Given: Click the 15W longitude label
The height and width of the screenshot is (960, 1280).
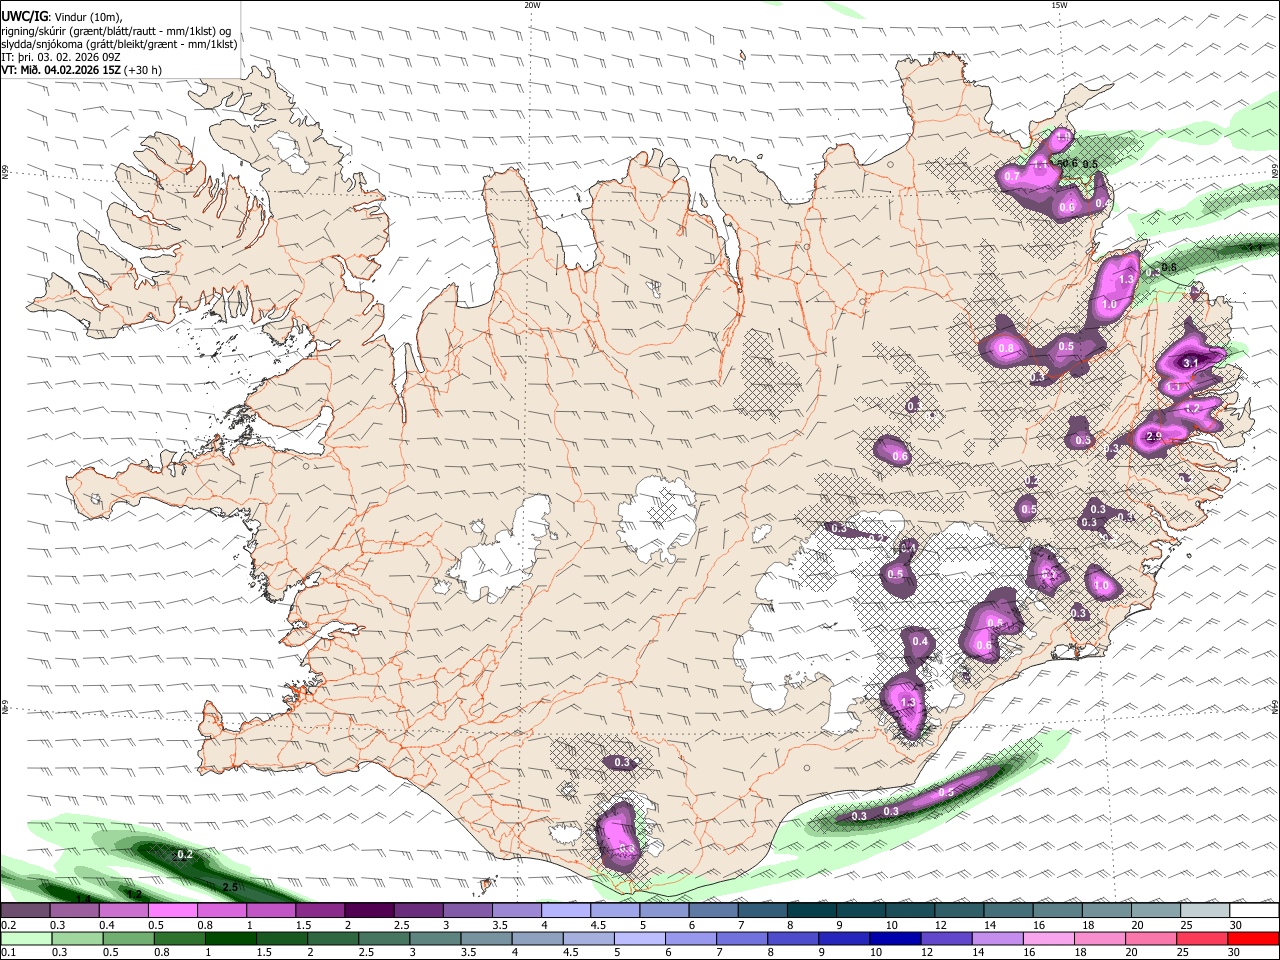Looking at the screenshot, I should [1058, 5].
